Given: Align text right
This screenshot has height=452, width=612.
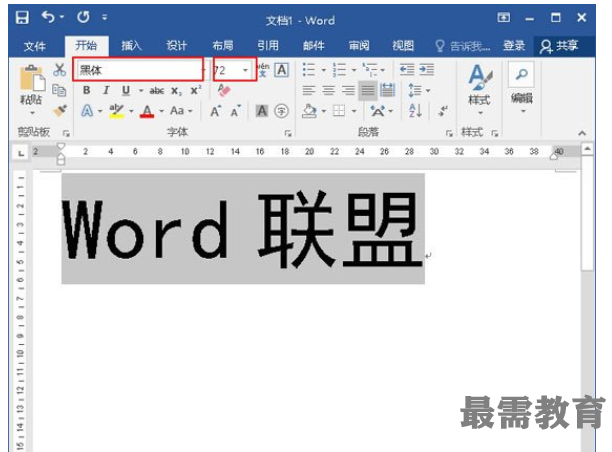Looking at the screenshot, I should pos(348,91).
